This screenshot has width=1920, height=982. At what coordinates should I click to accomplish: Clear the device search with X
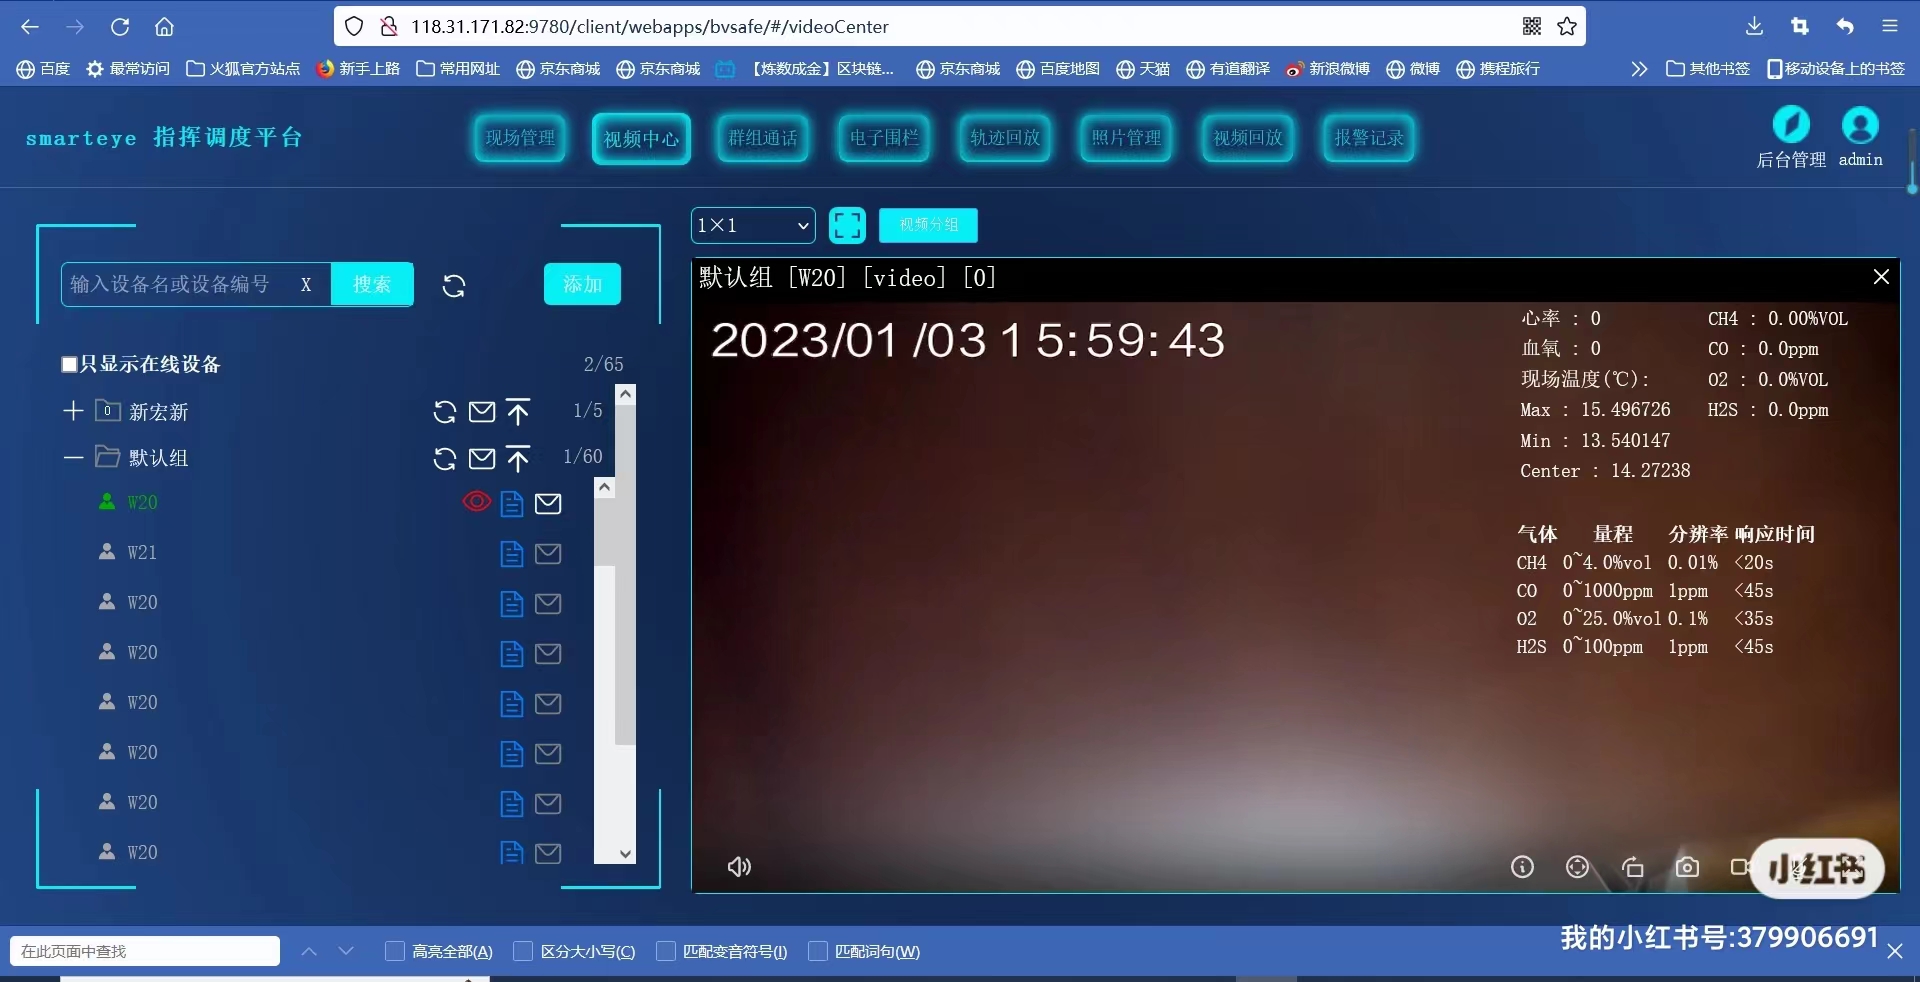tap(306, 285)
